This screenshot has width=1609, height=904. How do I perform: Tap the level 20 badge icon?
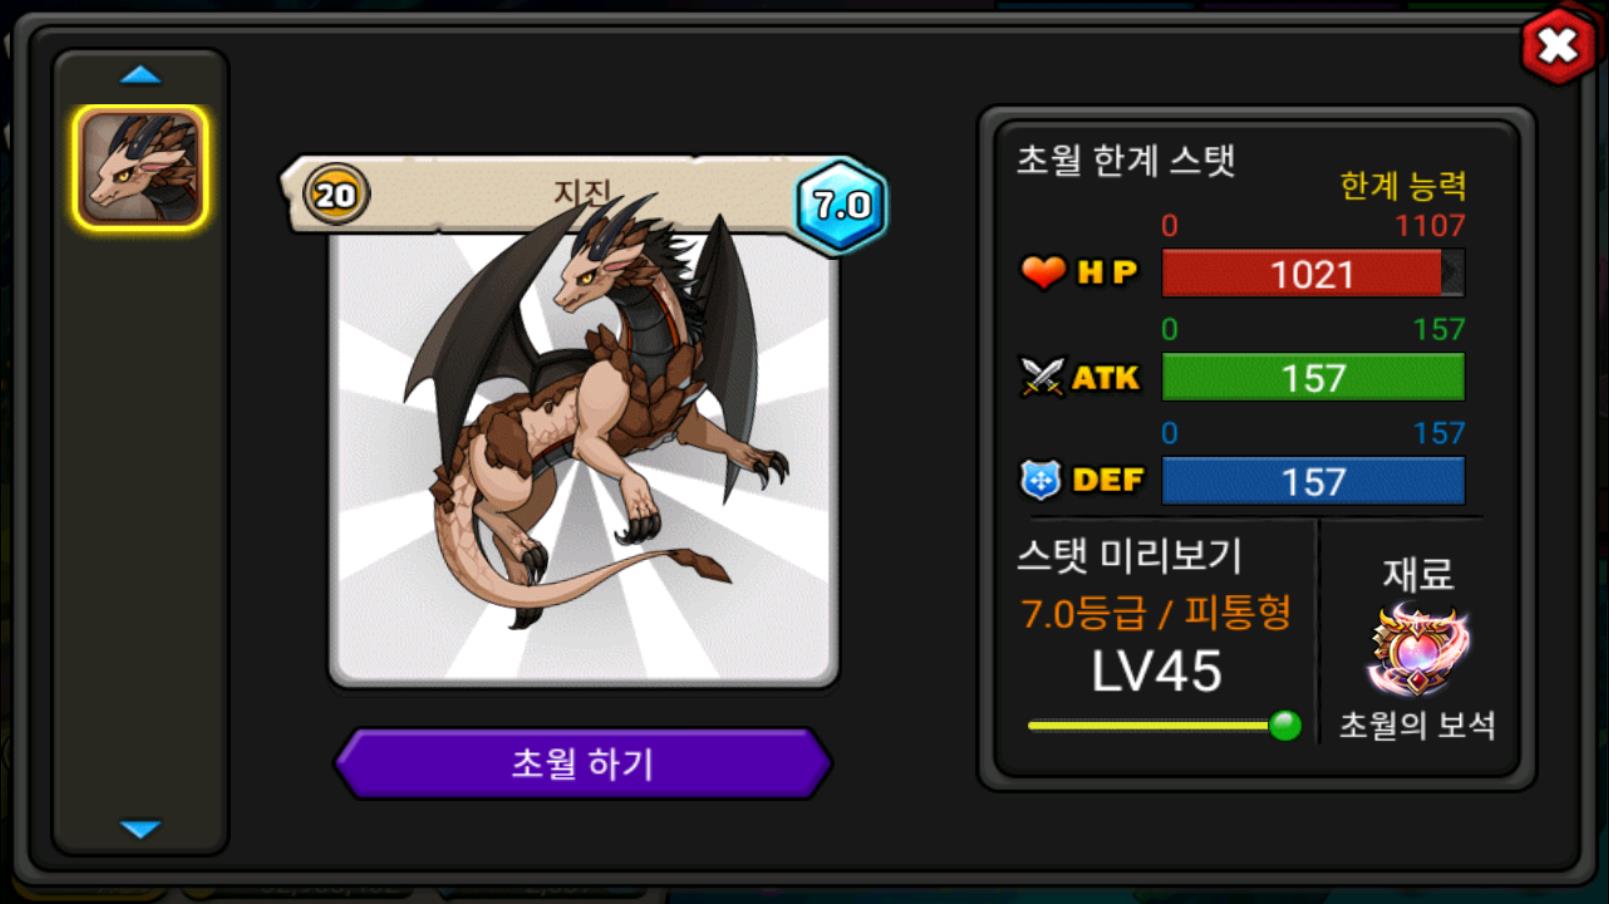click(335, 194)
